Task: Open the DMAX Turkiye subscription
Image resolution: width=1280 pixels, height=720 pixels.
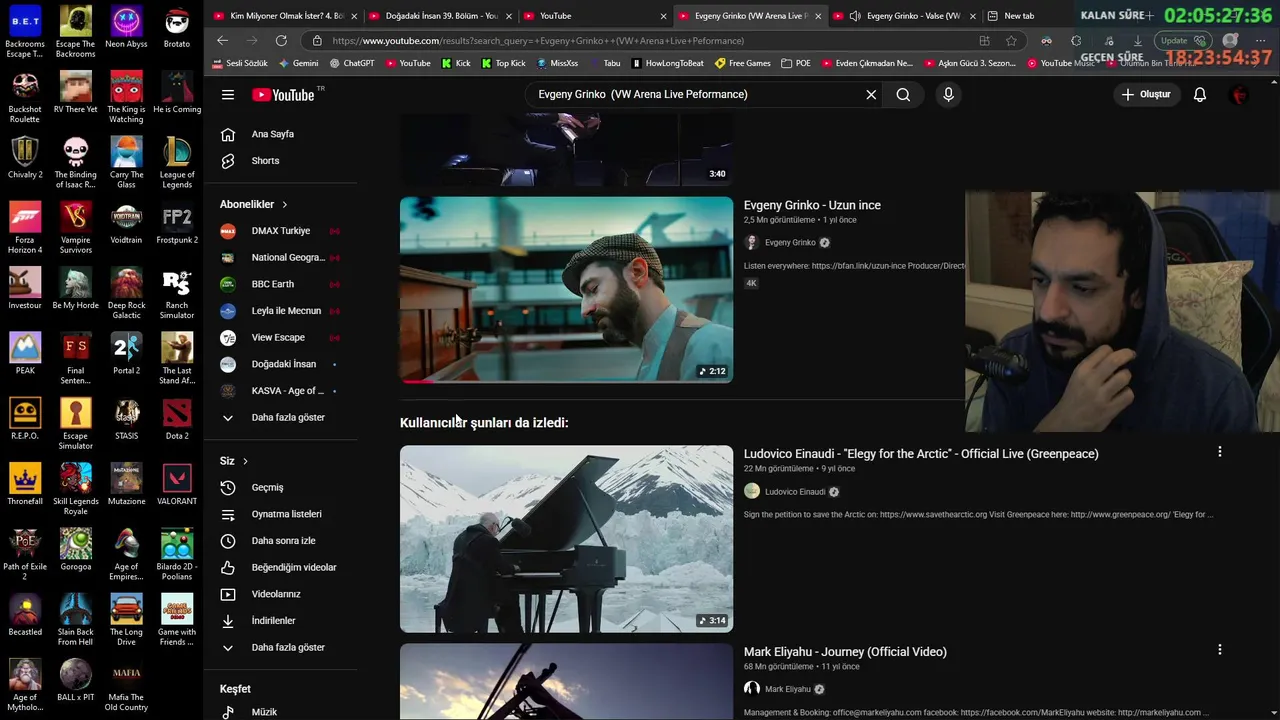Action: [x=280, y=231]
